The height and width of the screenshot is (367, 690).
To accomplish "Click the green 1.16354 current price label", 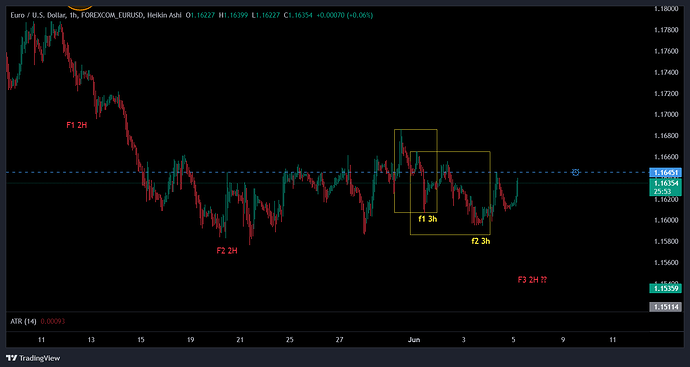I will click(x=665, y=187).
